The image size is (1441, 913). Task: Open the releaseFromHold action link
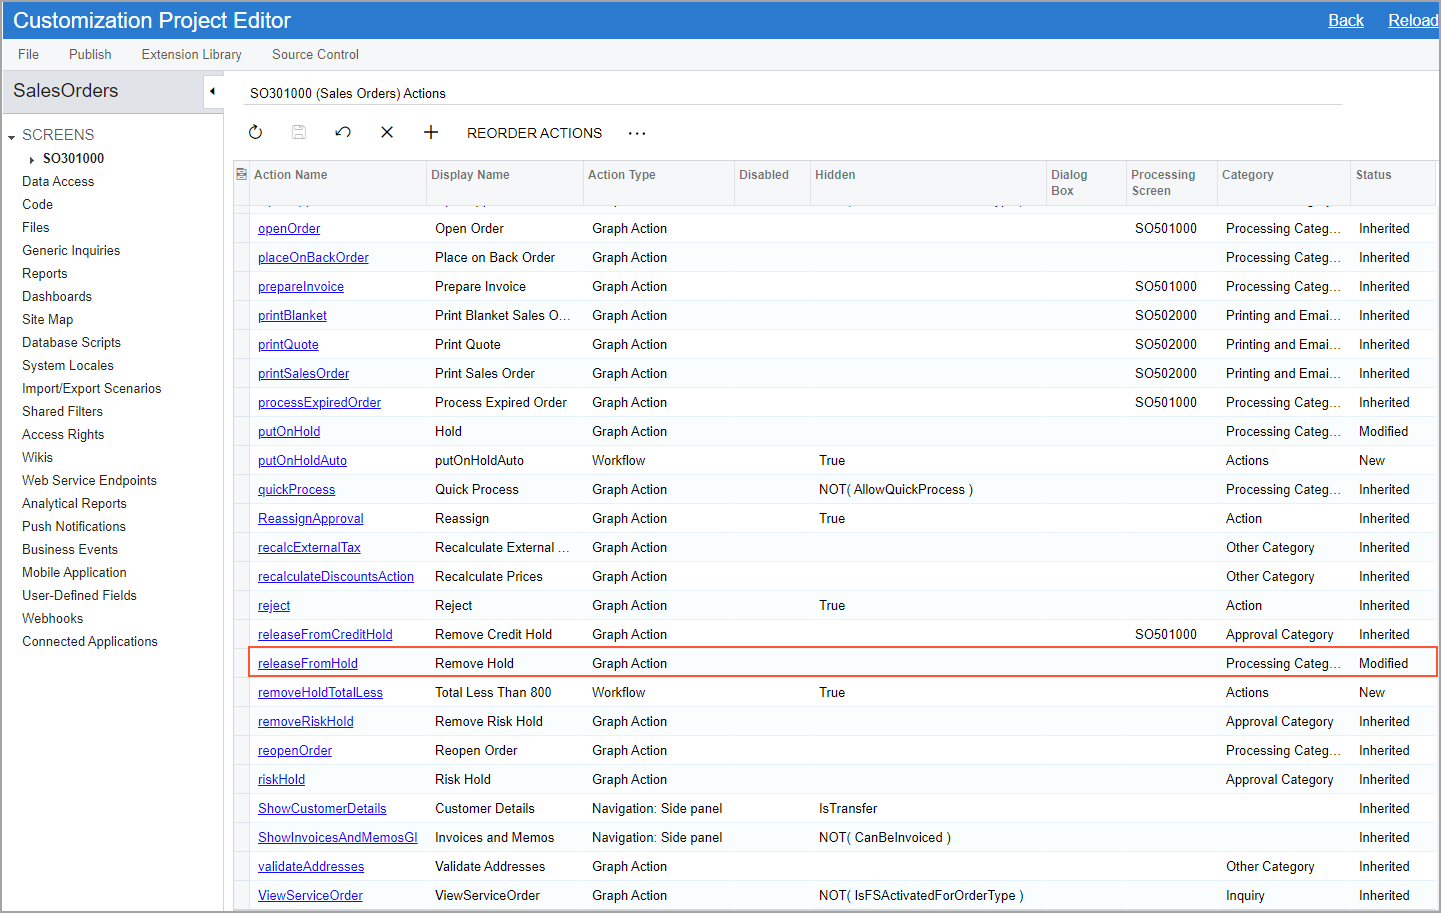click(307, 663)
